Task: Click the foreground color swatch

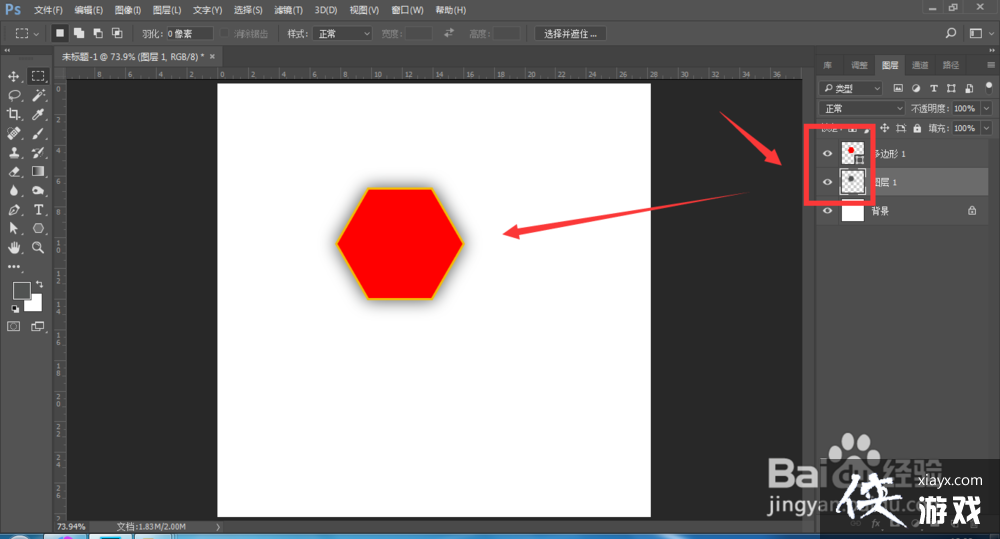Action: (21, 290)
